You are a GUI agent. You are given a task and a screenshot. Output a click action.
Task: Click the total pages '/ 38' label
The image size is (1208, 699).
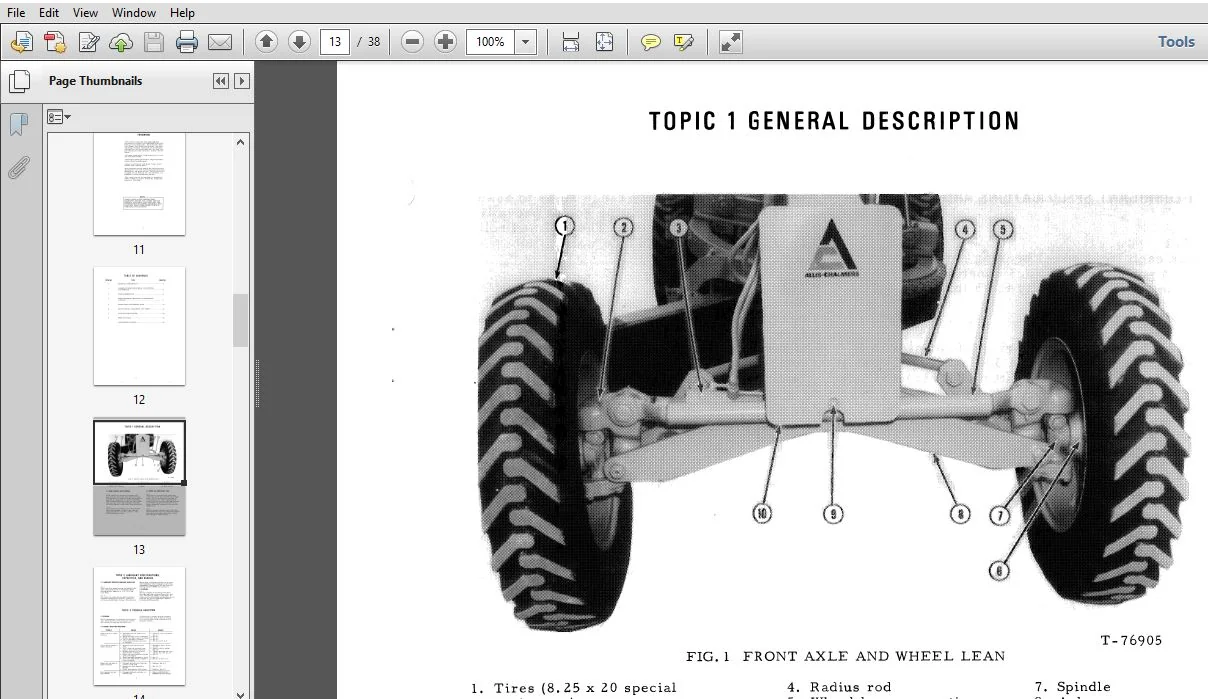pos(369,42)
